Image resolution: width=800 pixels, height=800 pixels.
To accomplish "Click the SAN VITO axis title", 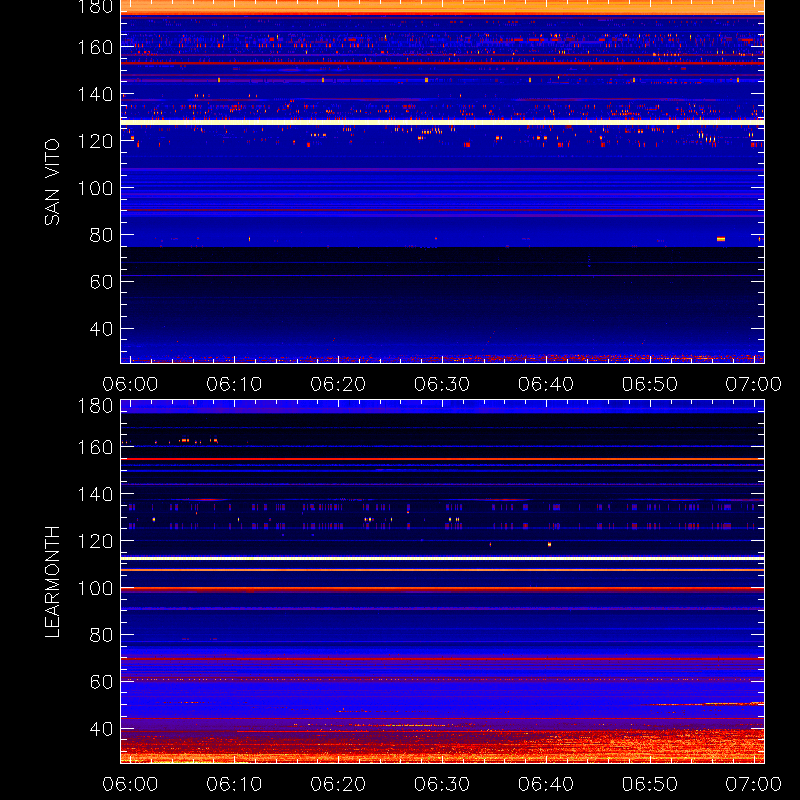I will tap(52, 182).
